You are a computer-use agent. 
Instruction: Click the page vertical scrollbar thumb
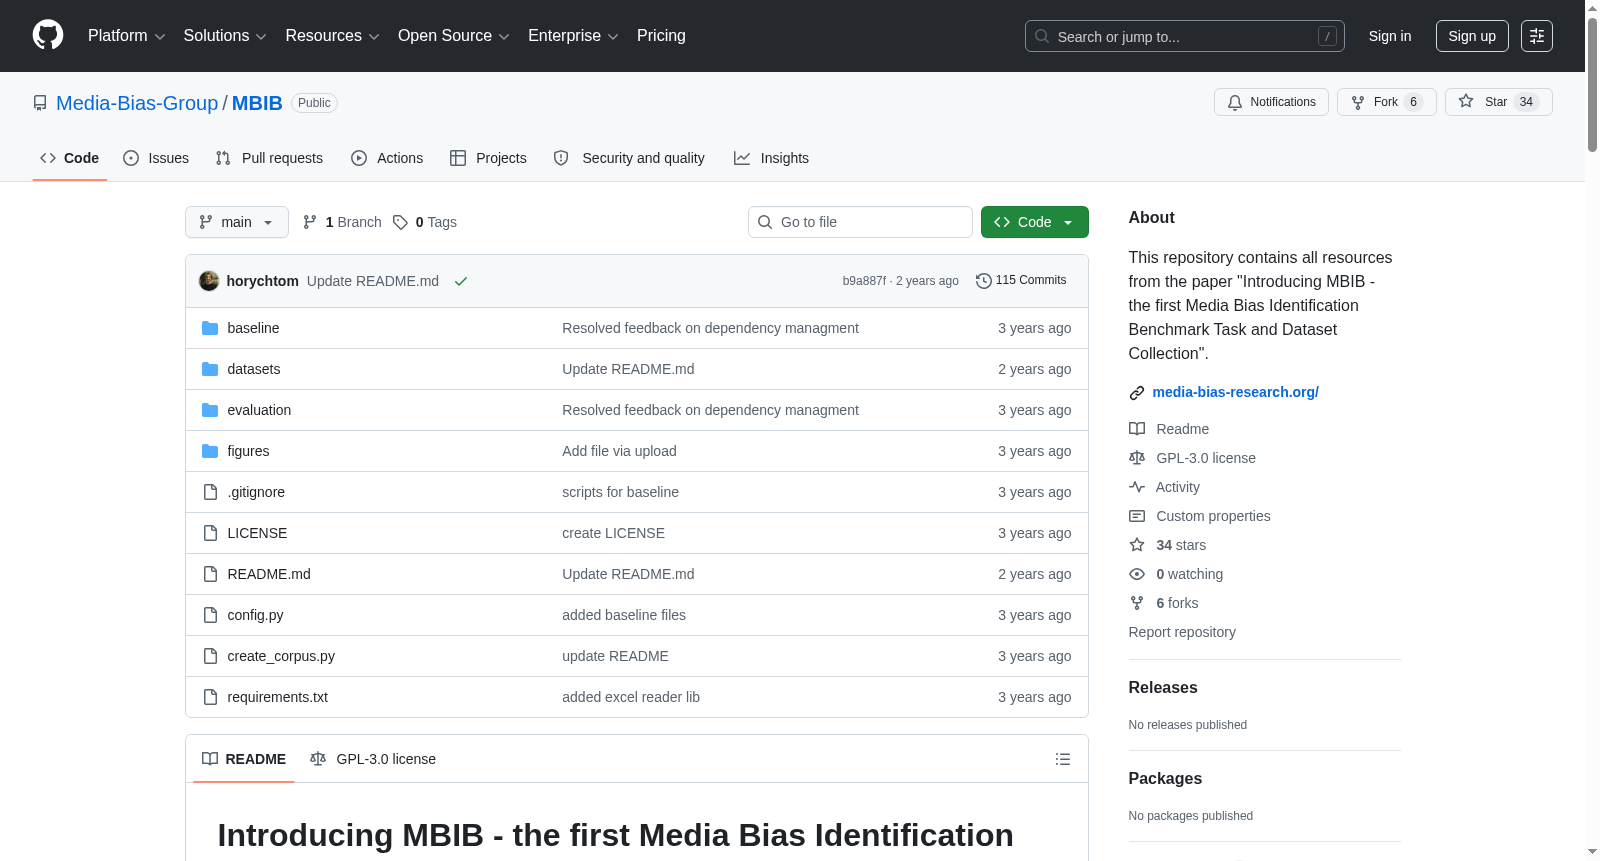(x=1592, y=84)
